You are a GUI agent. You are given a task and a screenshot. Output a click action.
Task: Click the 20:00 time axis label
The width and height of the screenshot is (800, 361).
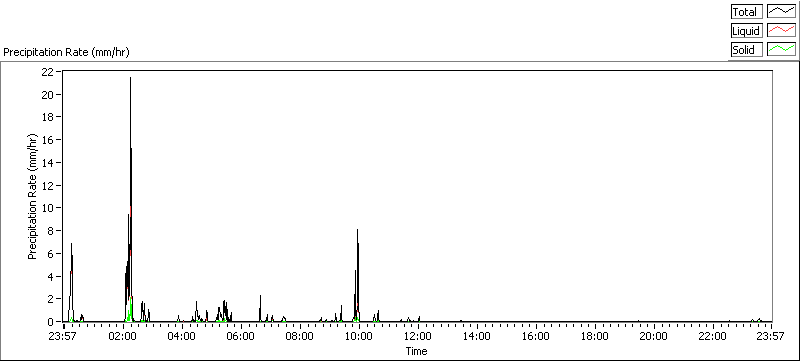pos(654,336)
